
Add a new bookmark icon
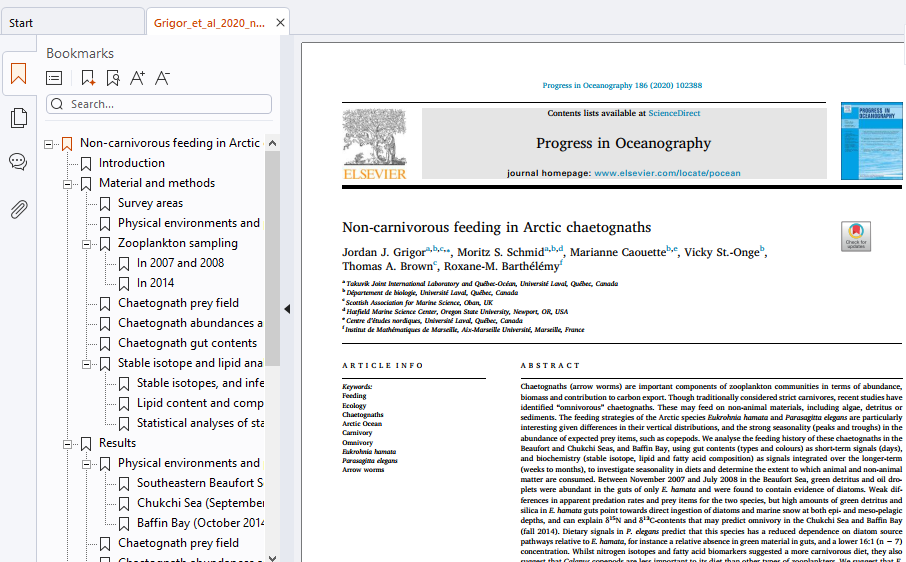88,78
